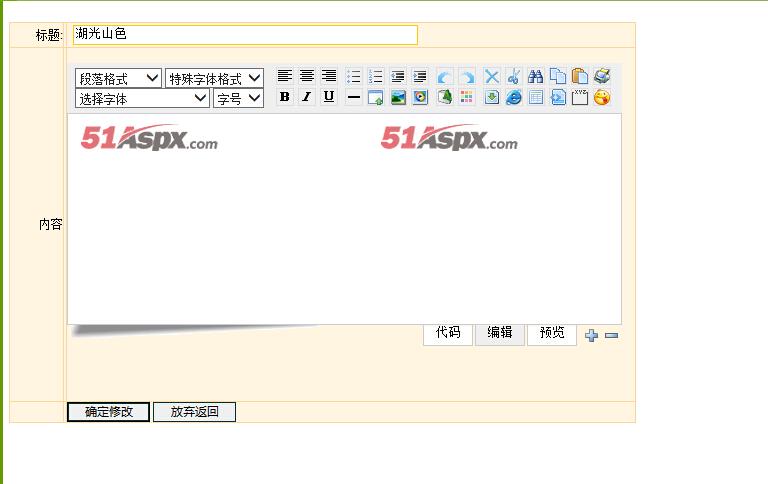
Task: Insert media player video
Action: [420, 97]
